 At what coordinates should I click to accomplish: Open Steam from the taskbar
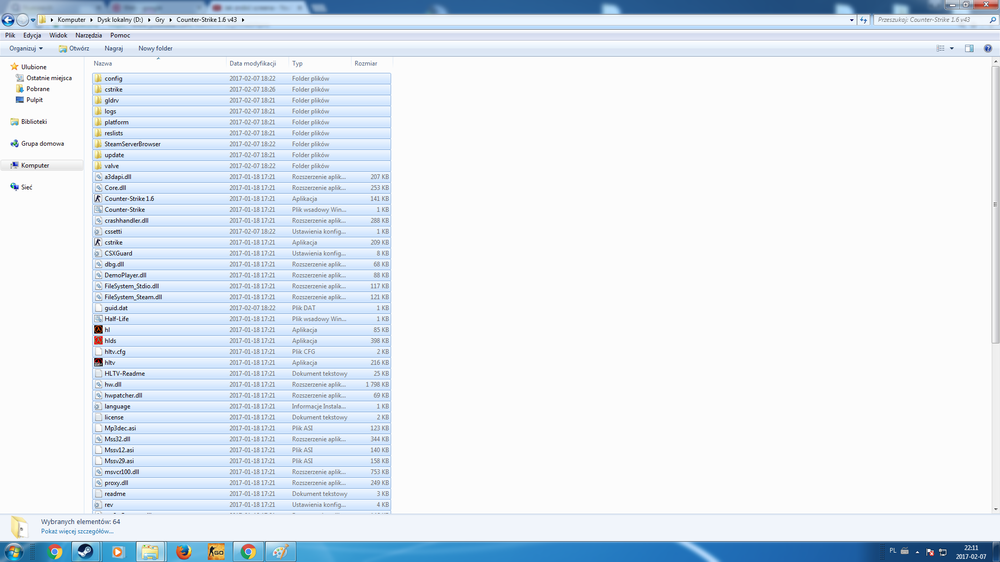pos(86,551)
